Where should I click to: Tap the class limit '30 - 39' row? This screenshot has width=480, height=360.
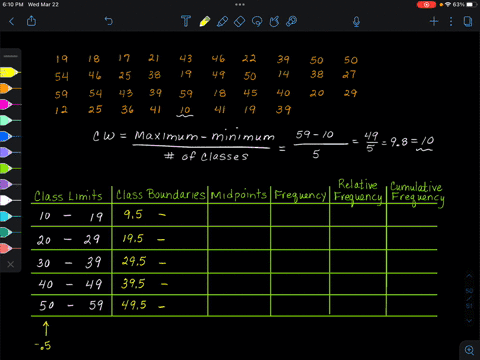[69, 263]
